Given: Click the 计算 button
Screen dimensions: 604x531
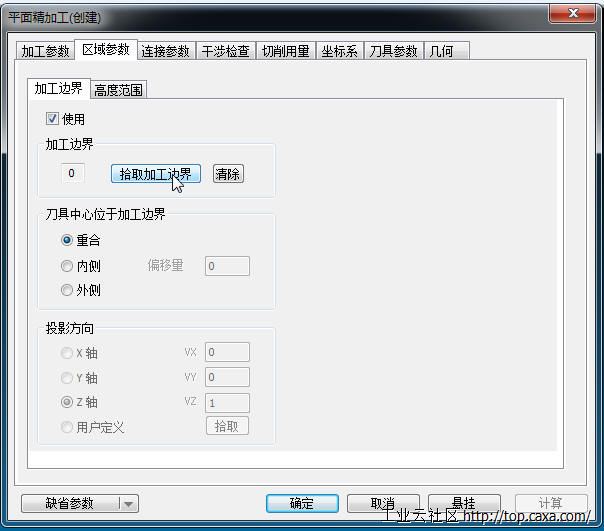Looking at the screenshot, I should coord(551,503).
